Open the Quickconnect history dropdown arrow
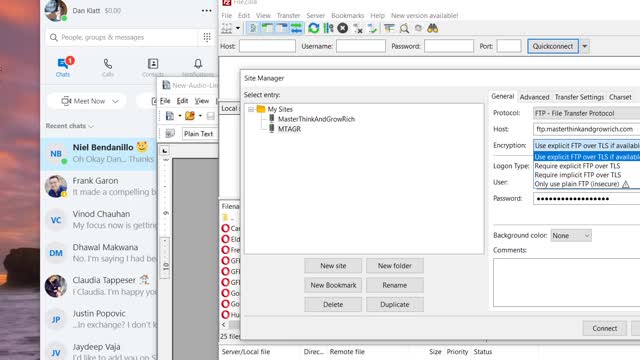This screenshot has width=640, height=360. pyautogui.click(x=585, y=46)
